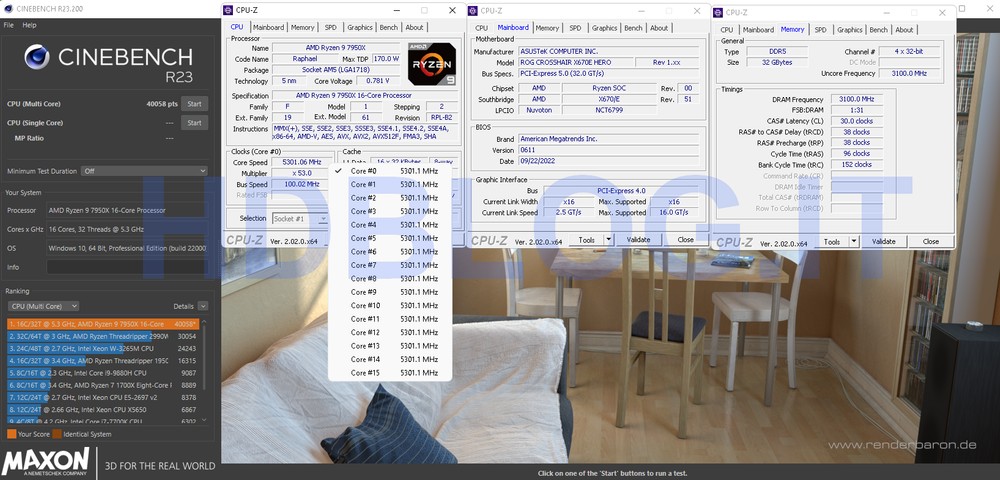Click the 40058 pts multi core score
1000x480 pixels.
point(162,104)
